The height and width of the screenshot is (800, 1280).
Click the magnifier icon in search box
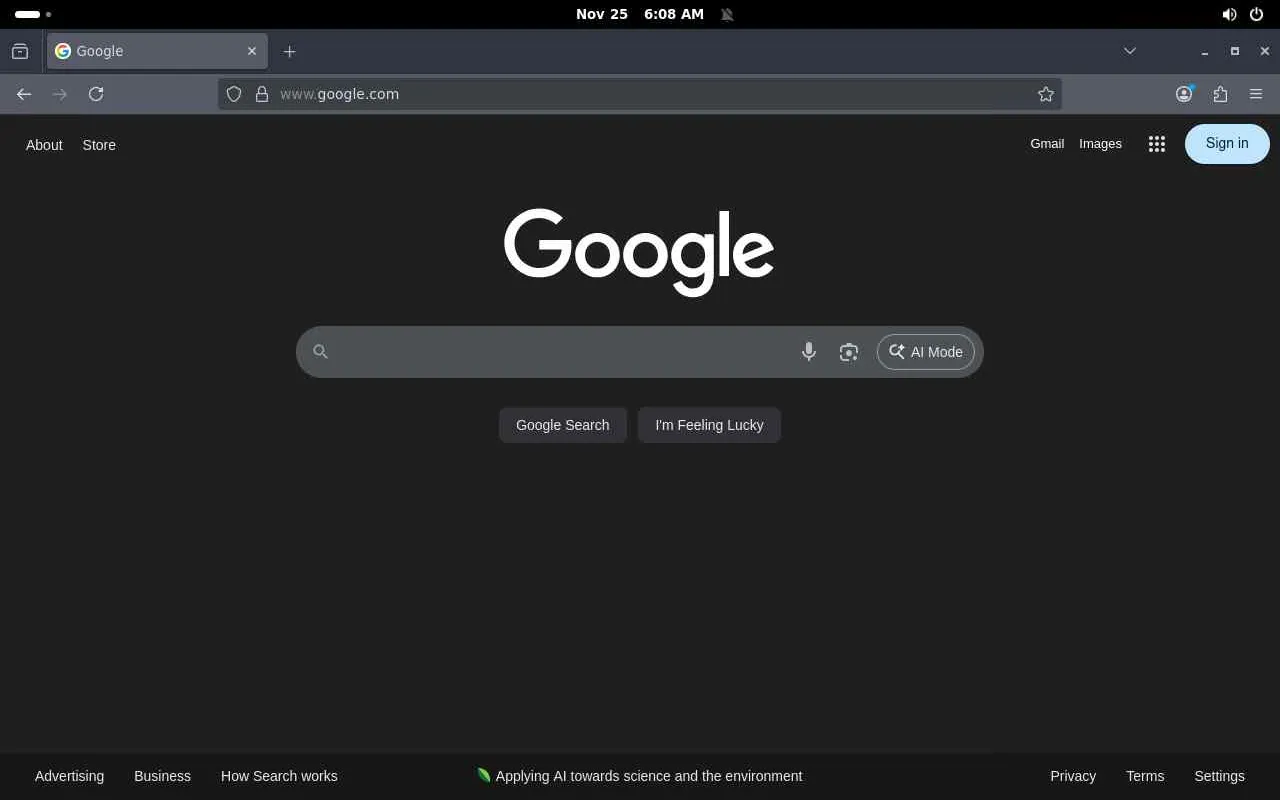pos(321,352)
